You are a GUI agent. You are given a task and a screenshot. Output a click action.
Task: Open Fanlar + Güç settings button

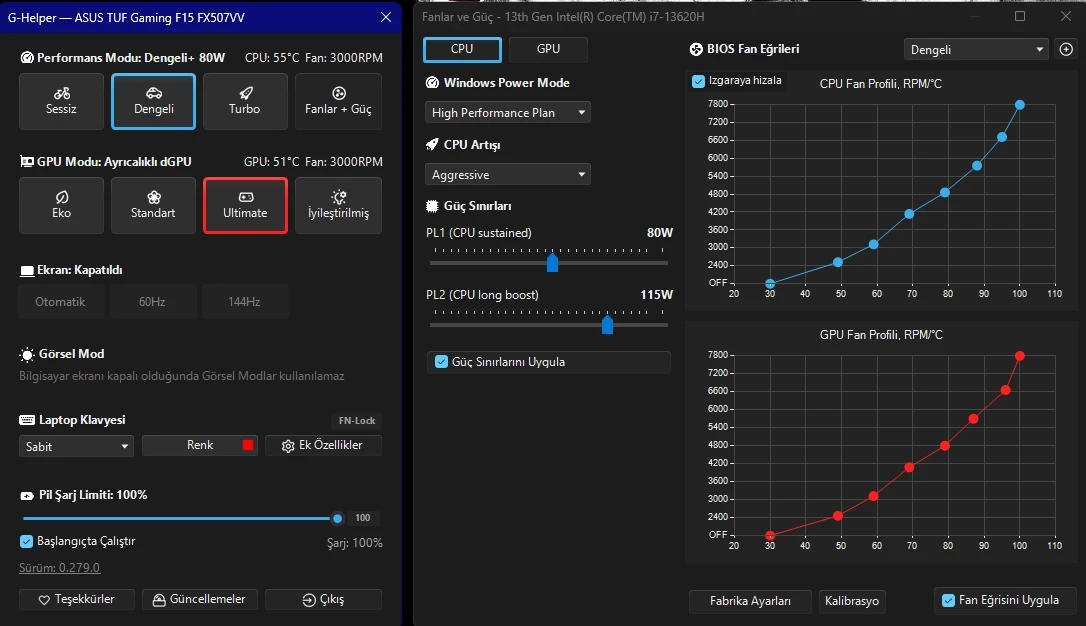[x=338, y=101]
